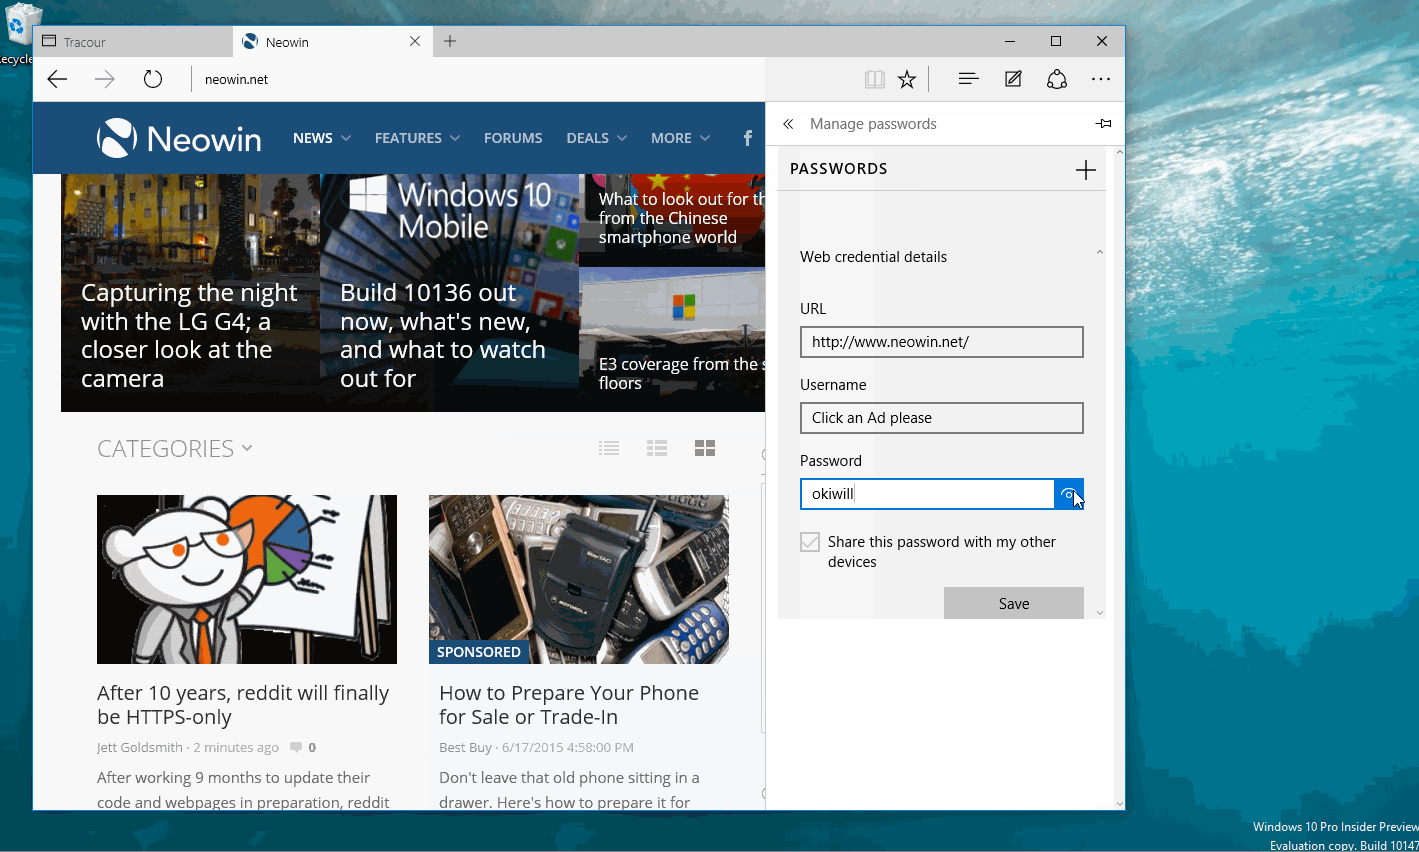Go back from Manage passwords pane
This screenshot has height=852, width=1419.
point(788,124)
